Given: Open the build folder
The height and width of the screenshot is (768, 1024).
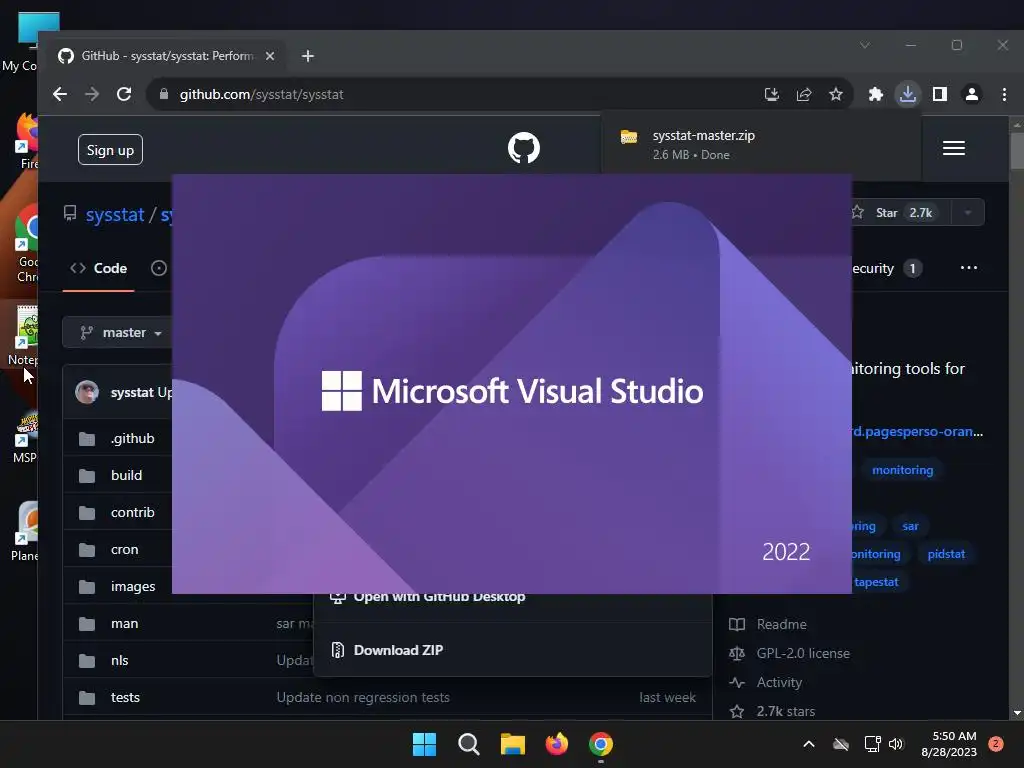Looking at the screenshot, I should [127, 475].
